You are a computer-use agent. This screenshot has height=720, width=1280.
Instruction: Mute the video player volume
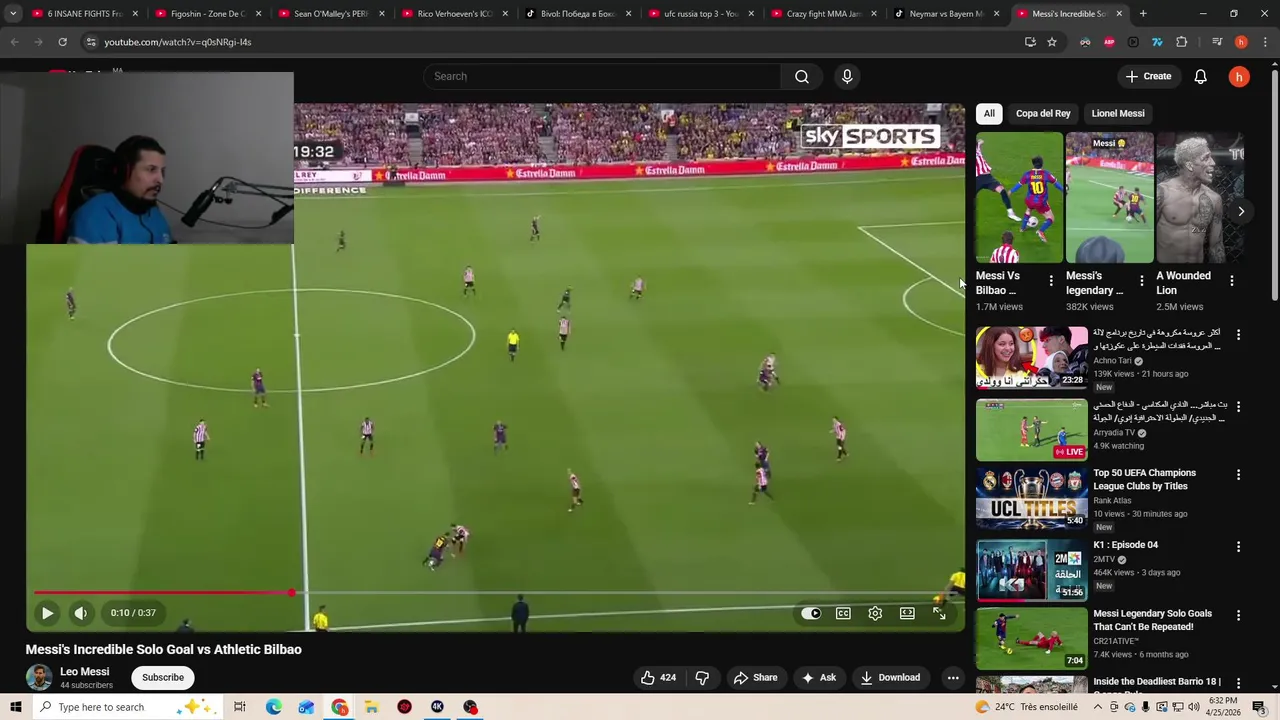81,613
